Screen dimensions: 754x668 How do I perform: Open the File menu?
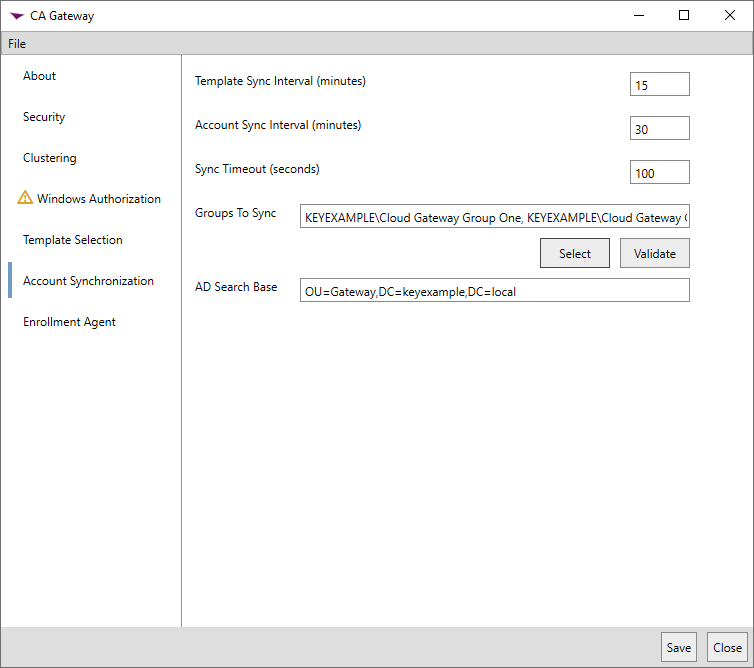pos(17,44)
